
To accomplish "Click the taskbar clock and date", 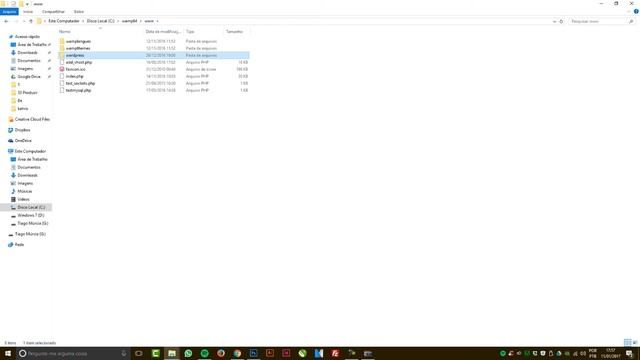I will [x=611, y=353].
